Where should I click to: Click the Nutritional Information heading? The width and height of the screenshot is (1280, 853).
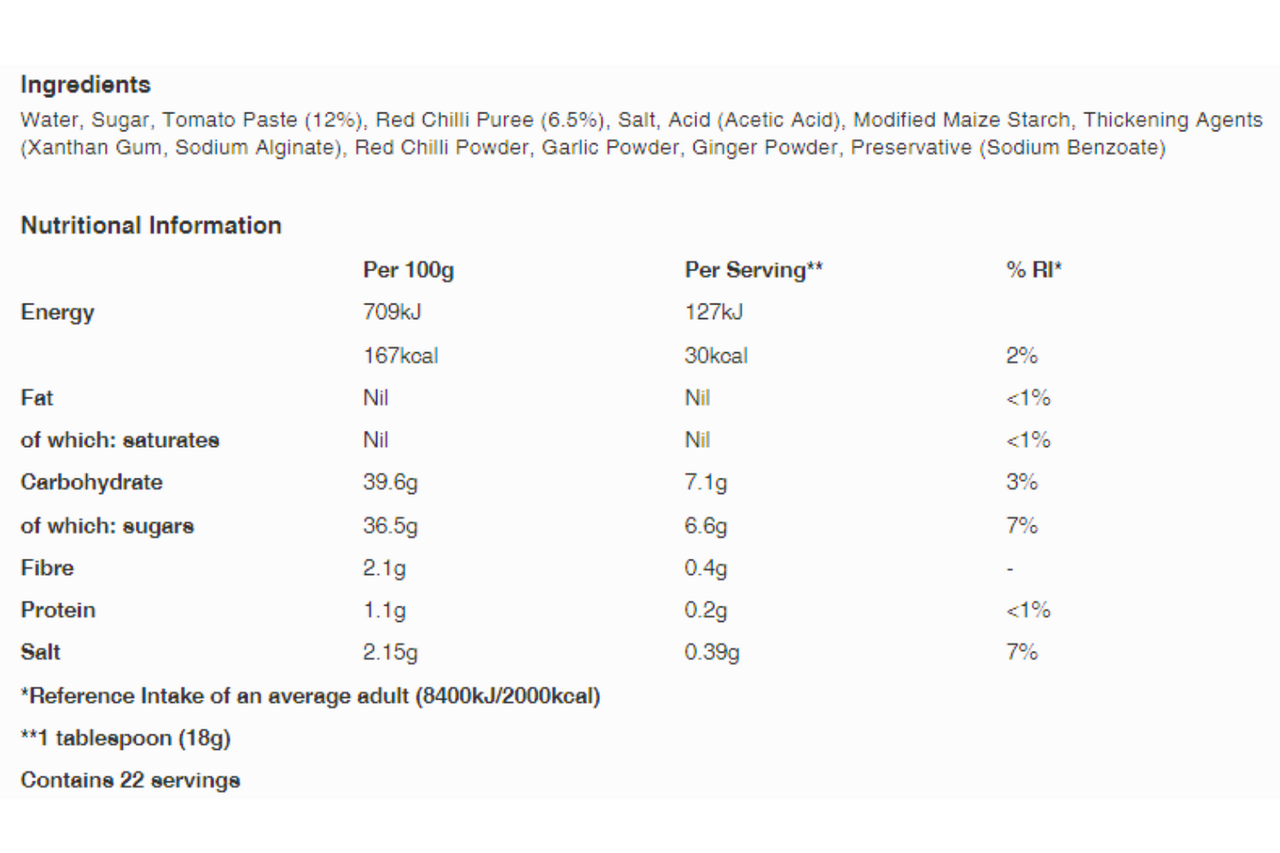click(151, 225)
